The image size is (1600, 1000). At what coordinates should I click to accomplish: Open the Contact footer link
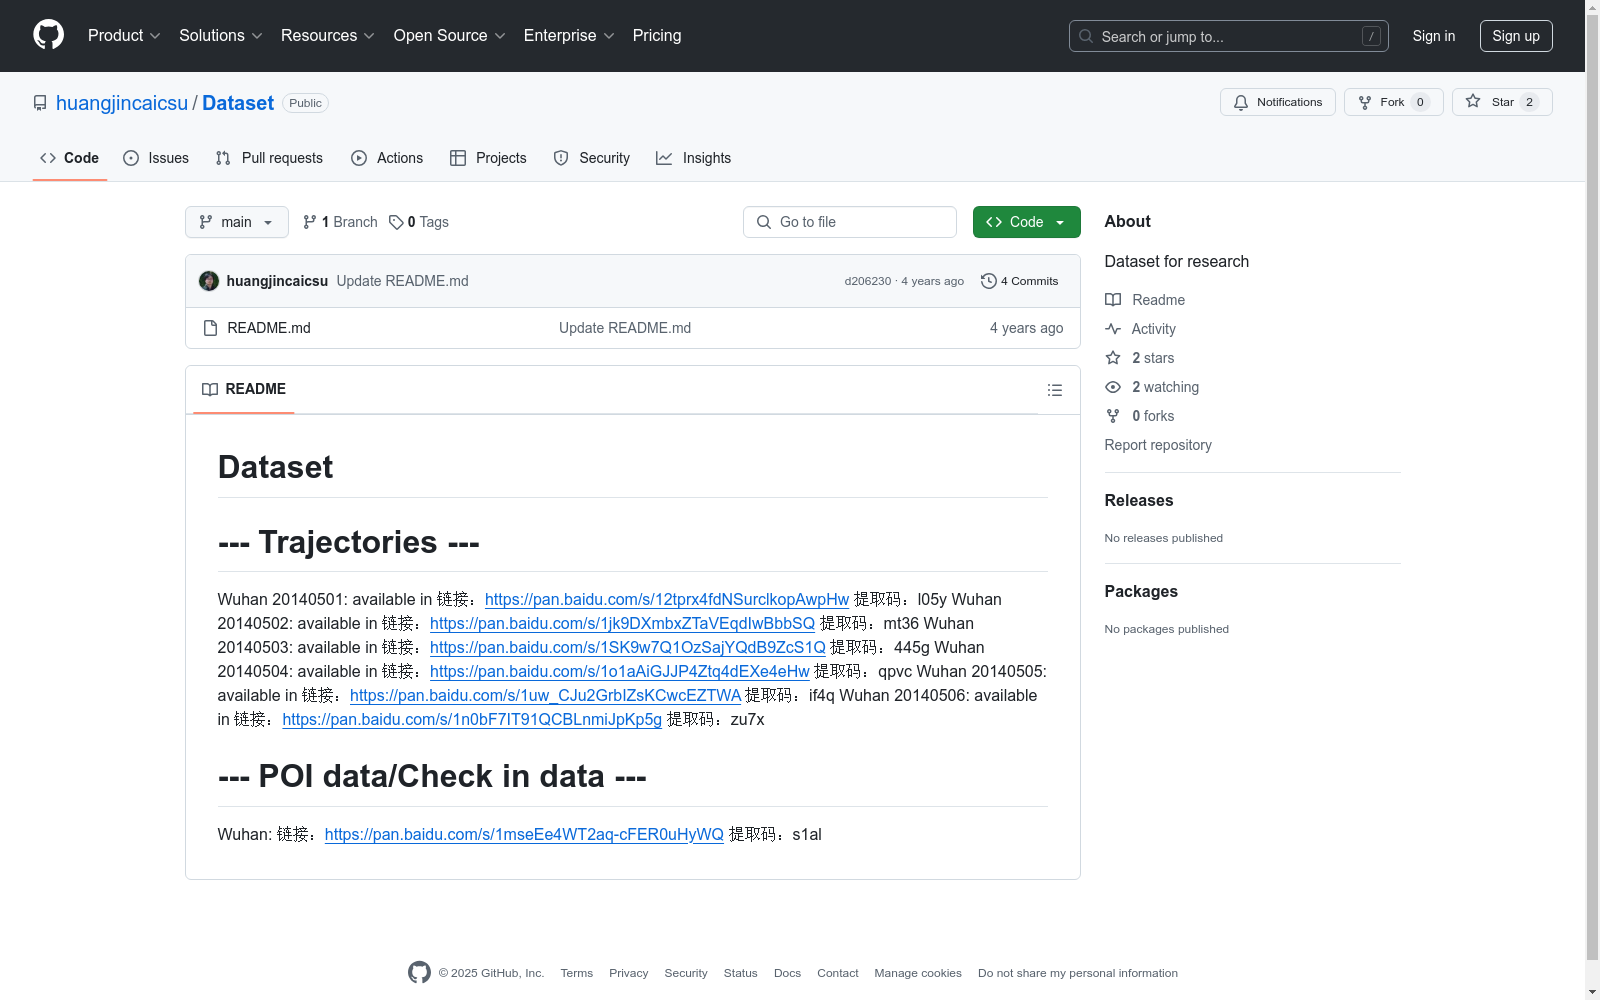click(838, 973)
